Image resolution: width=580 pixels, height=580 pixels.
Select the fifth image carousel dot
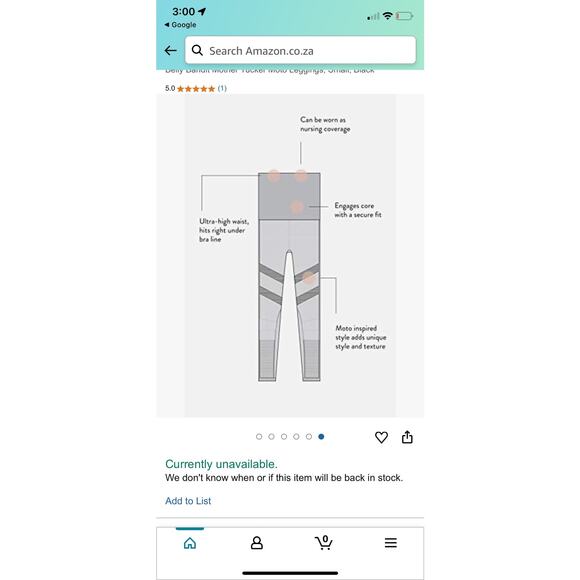(309, 437)
